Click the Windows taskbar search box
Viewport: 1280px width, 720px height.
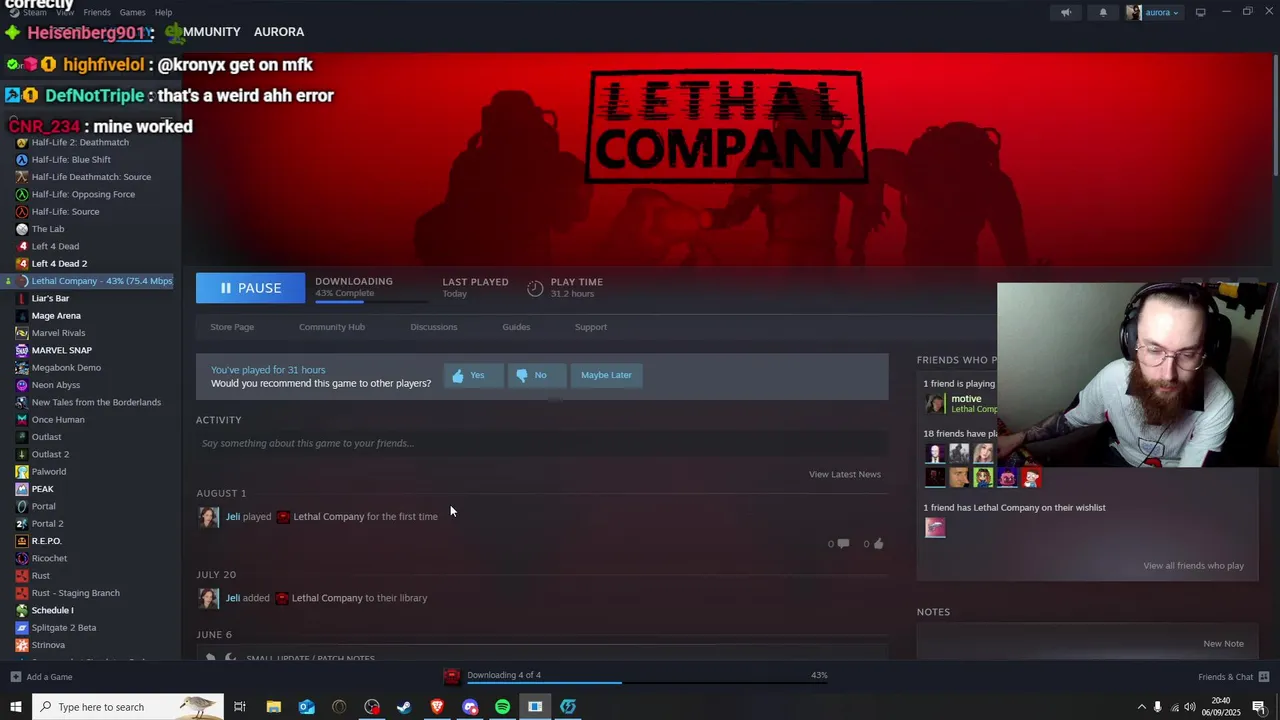(127, 707)
